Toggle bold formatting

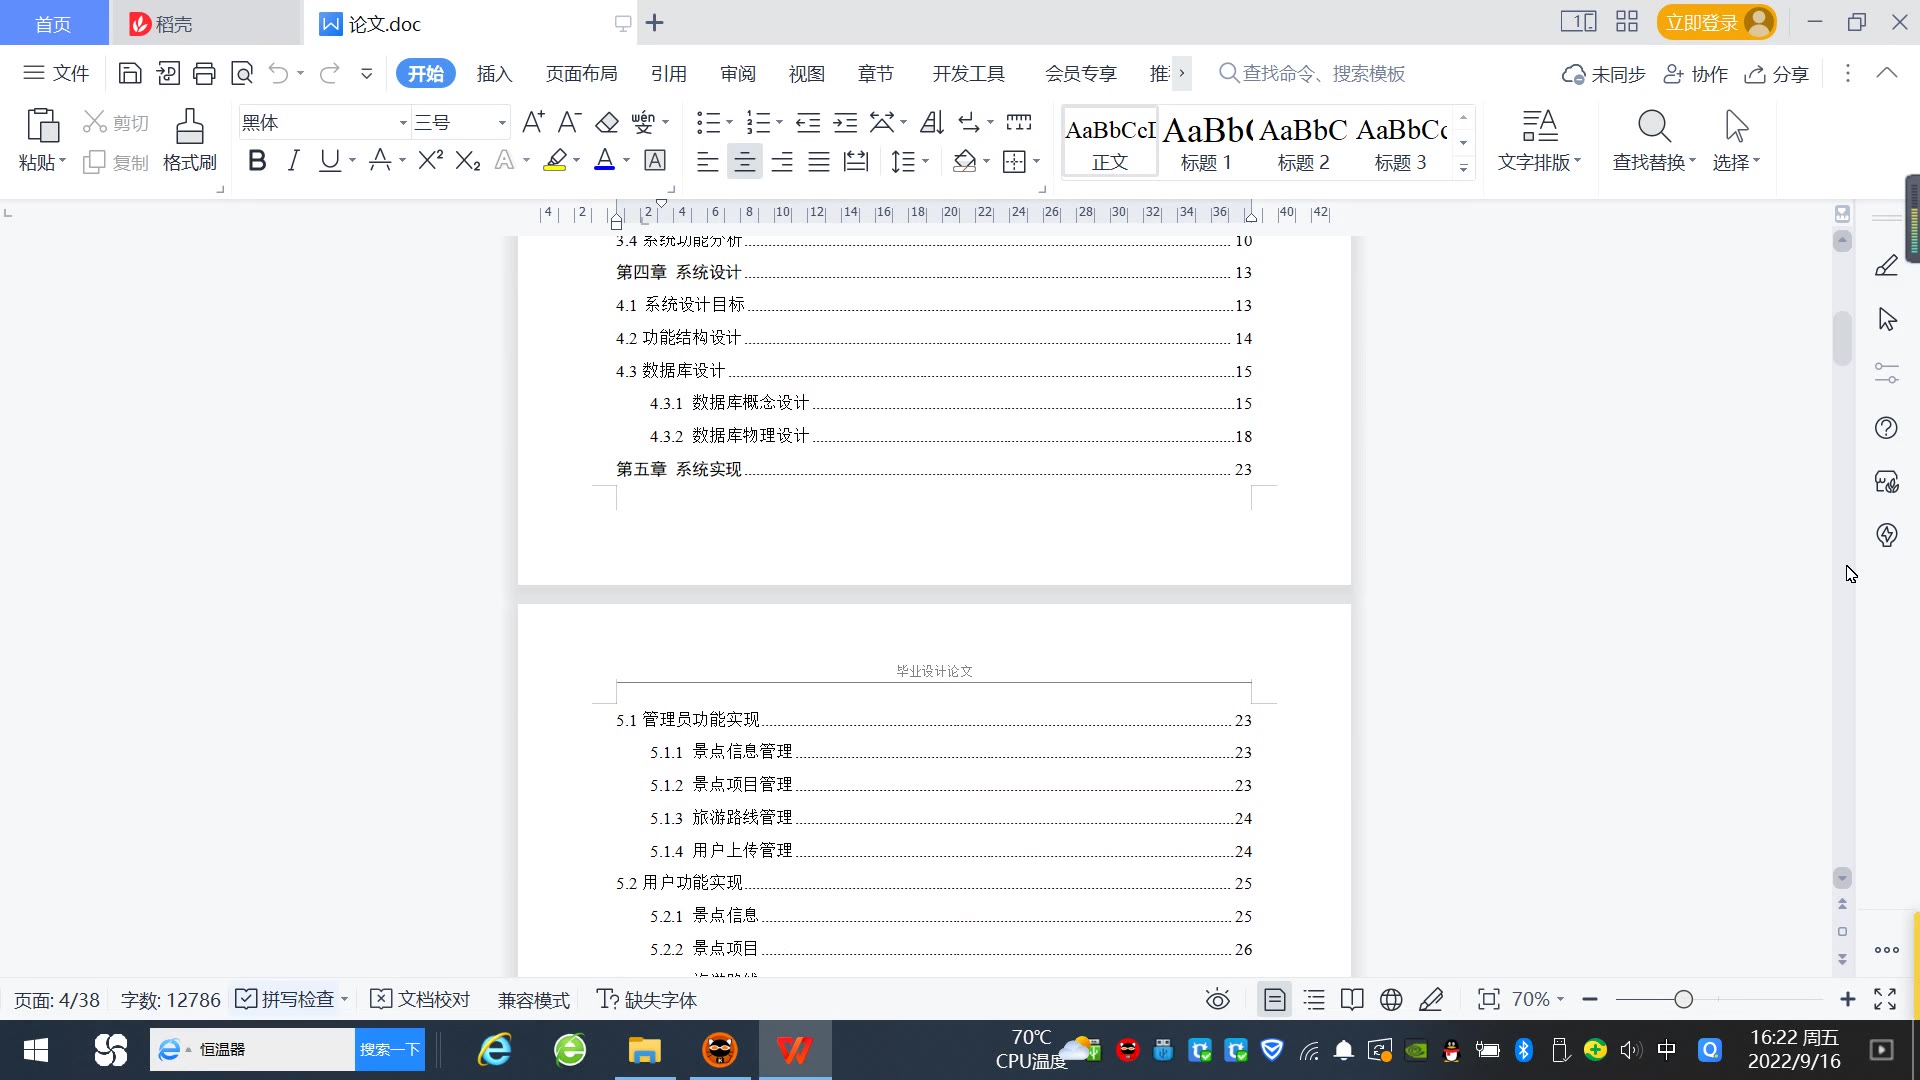[257, 161]
